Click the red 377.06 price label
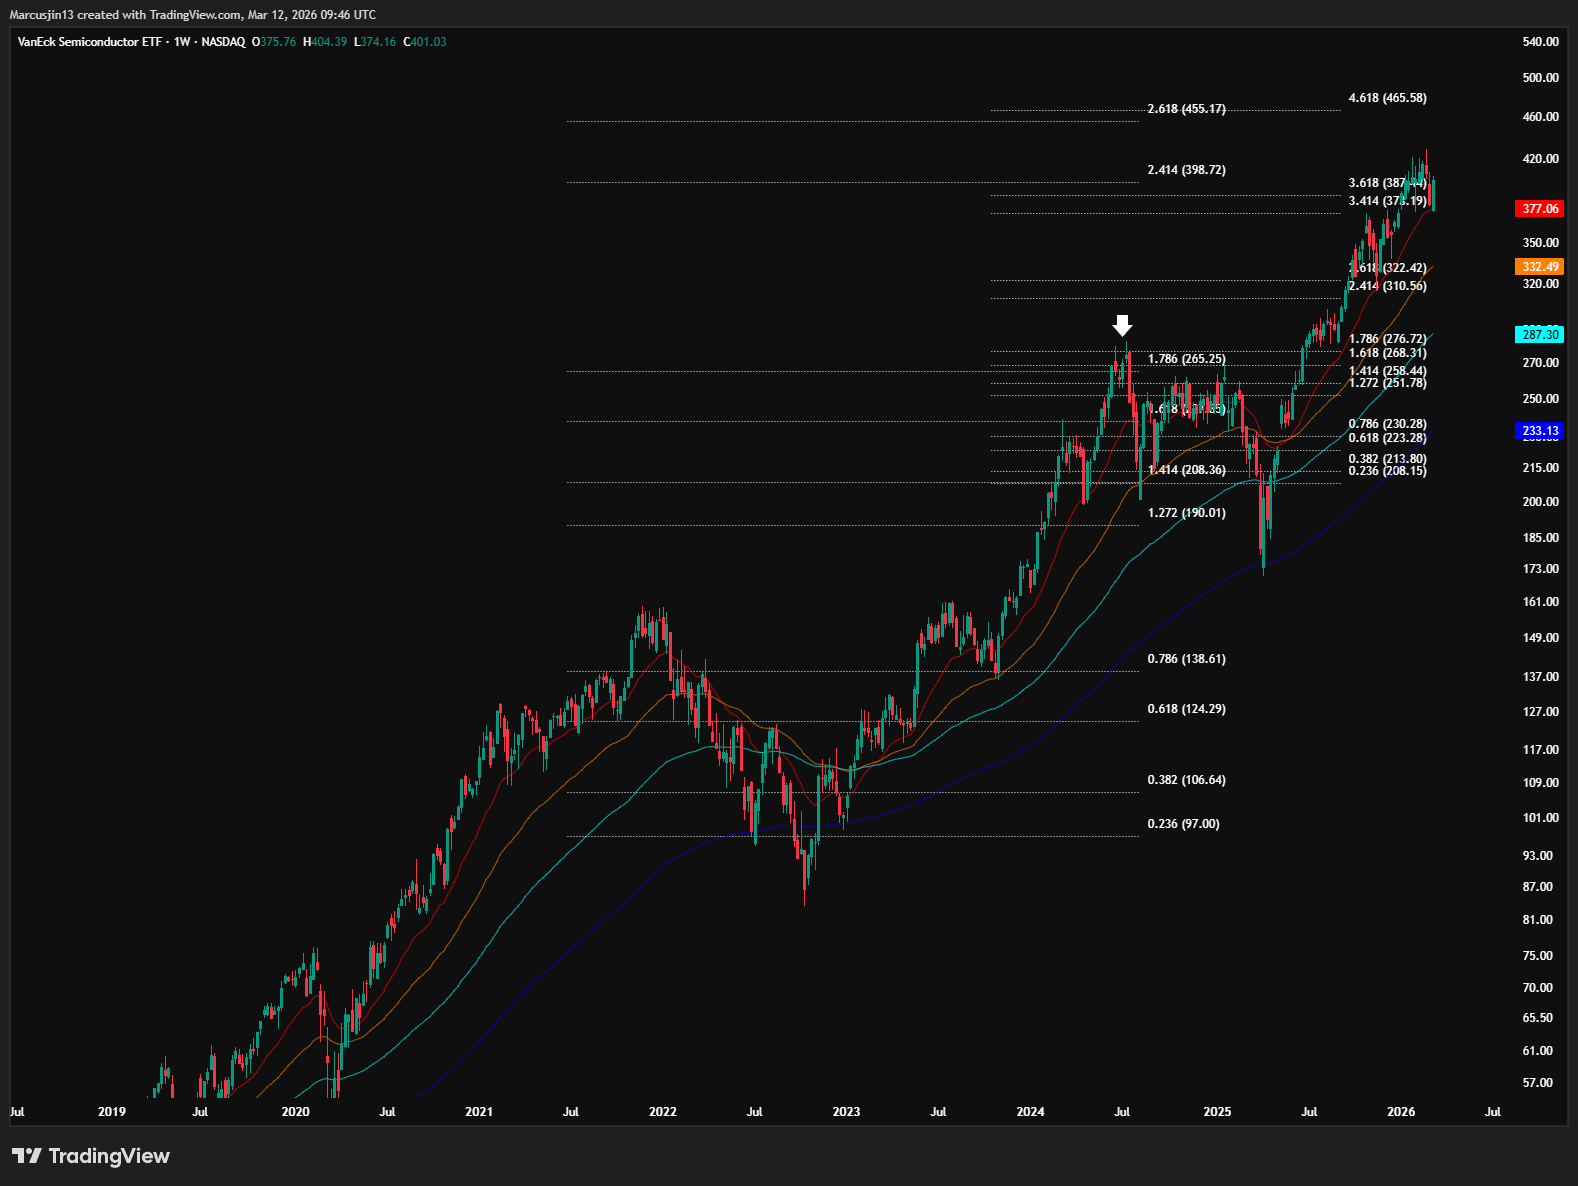The image size is (1578, 1186). 1540,209
